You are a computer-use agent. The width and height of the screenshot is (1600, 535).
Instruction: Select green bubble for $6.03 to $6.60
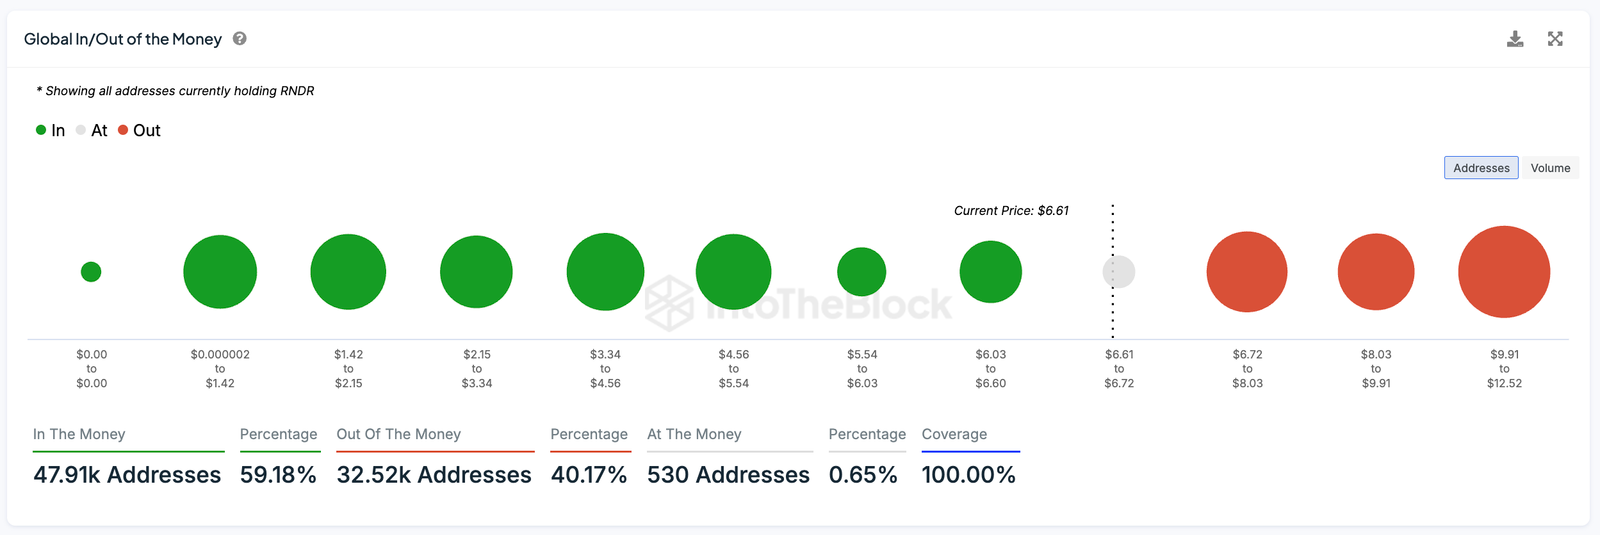990,272
